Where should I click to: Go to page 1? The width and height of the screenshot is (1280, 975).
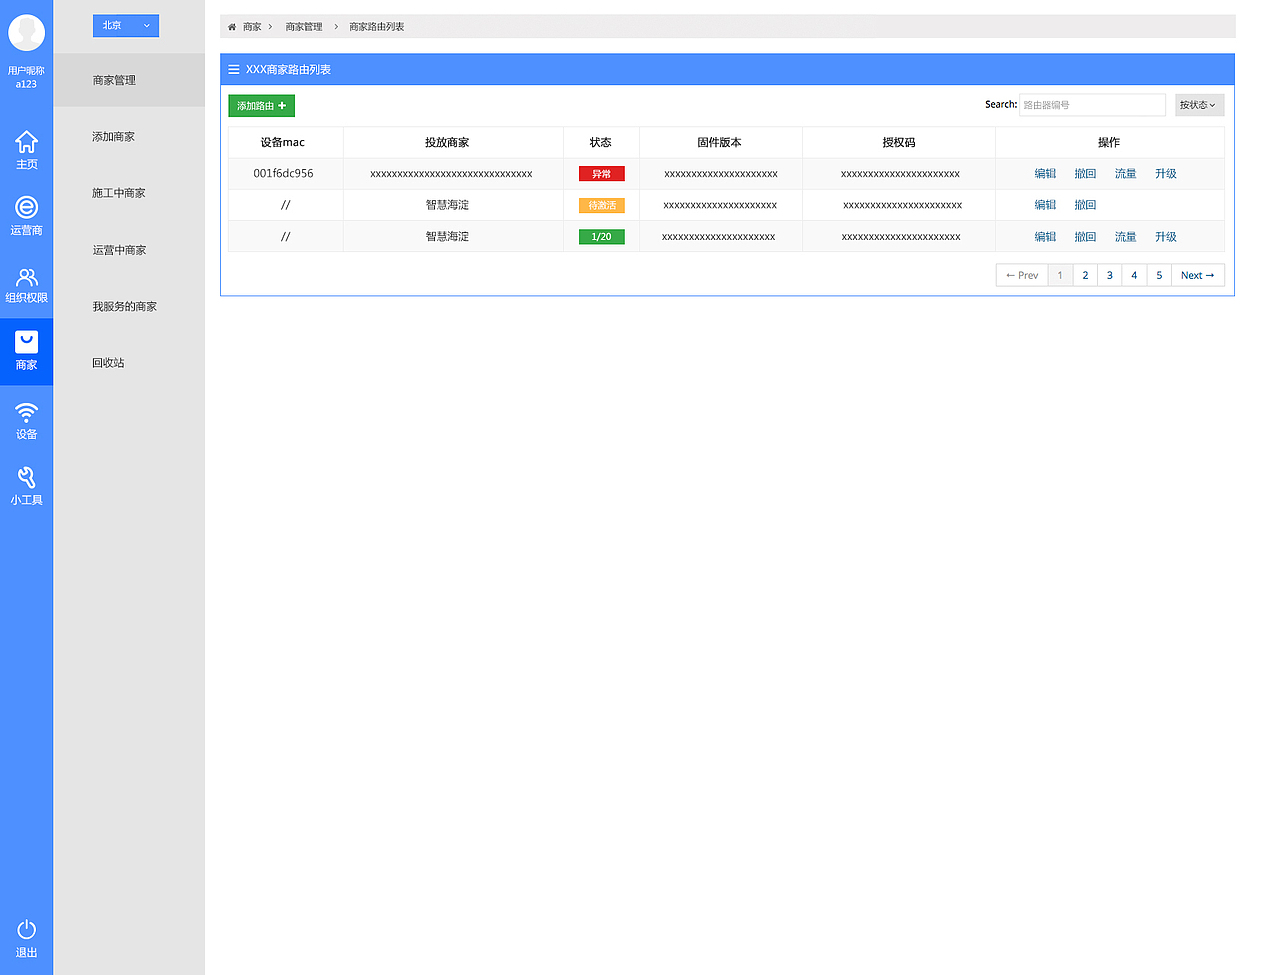pos(1060,275)
